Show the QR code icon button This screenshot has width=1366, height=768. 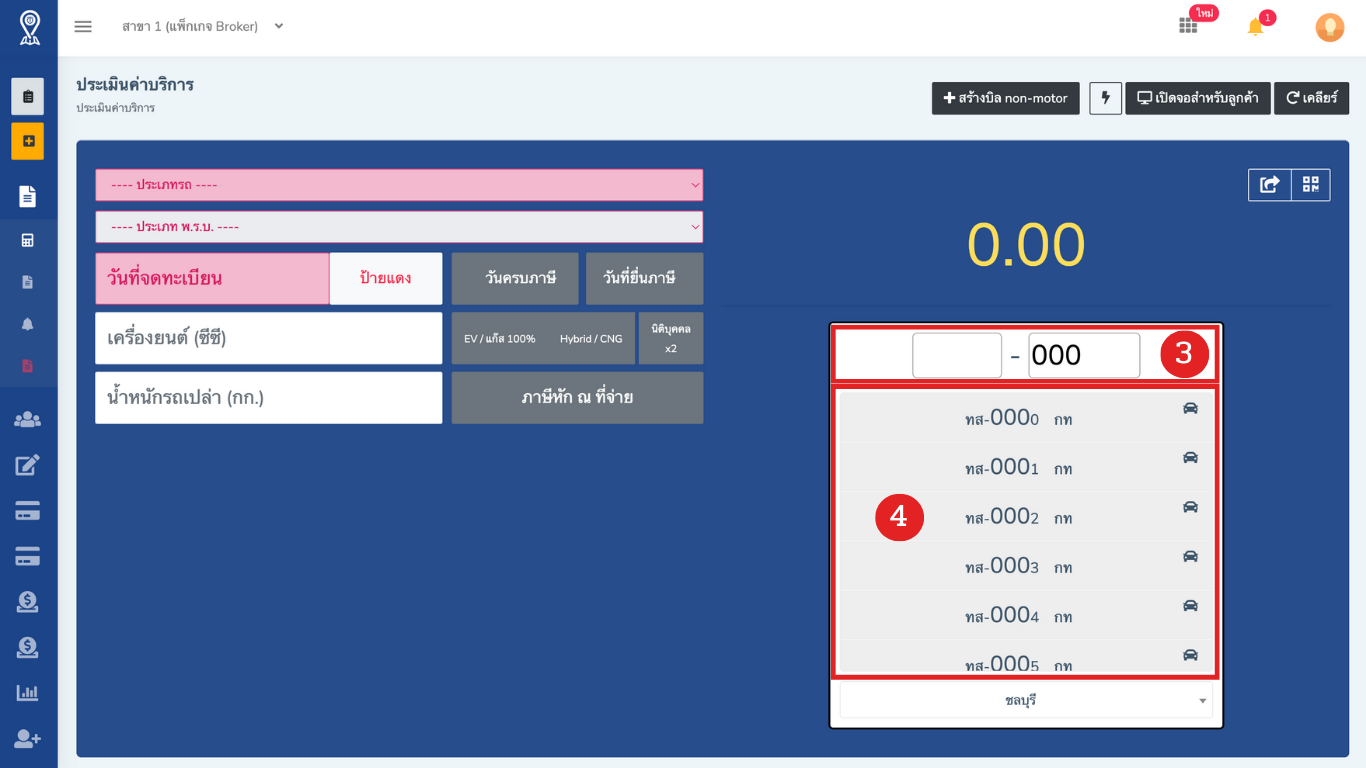(x=1311, y=185)
